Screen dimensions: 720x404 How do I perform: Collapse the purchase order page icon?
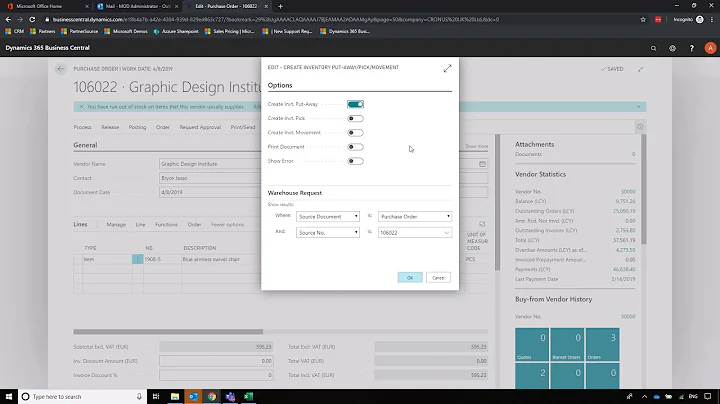(641, 69)
